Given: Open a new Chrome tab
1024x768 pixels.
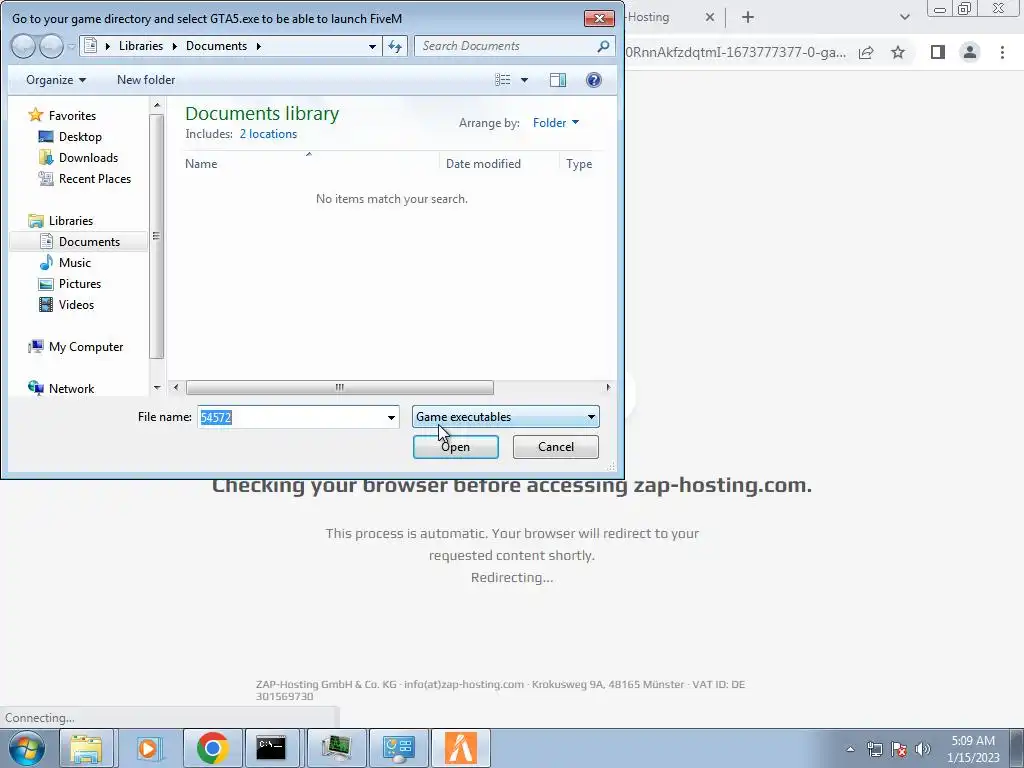Looking at the screenshot, I should point(748,17).
